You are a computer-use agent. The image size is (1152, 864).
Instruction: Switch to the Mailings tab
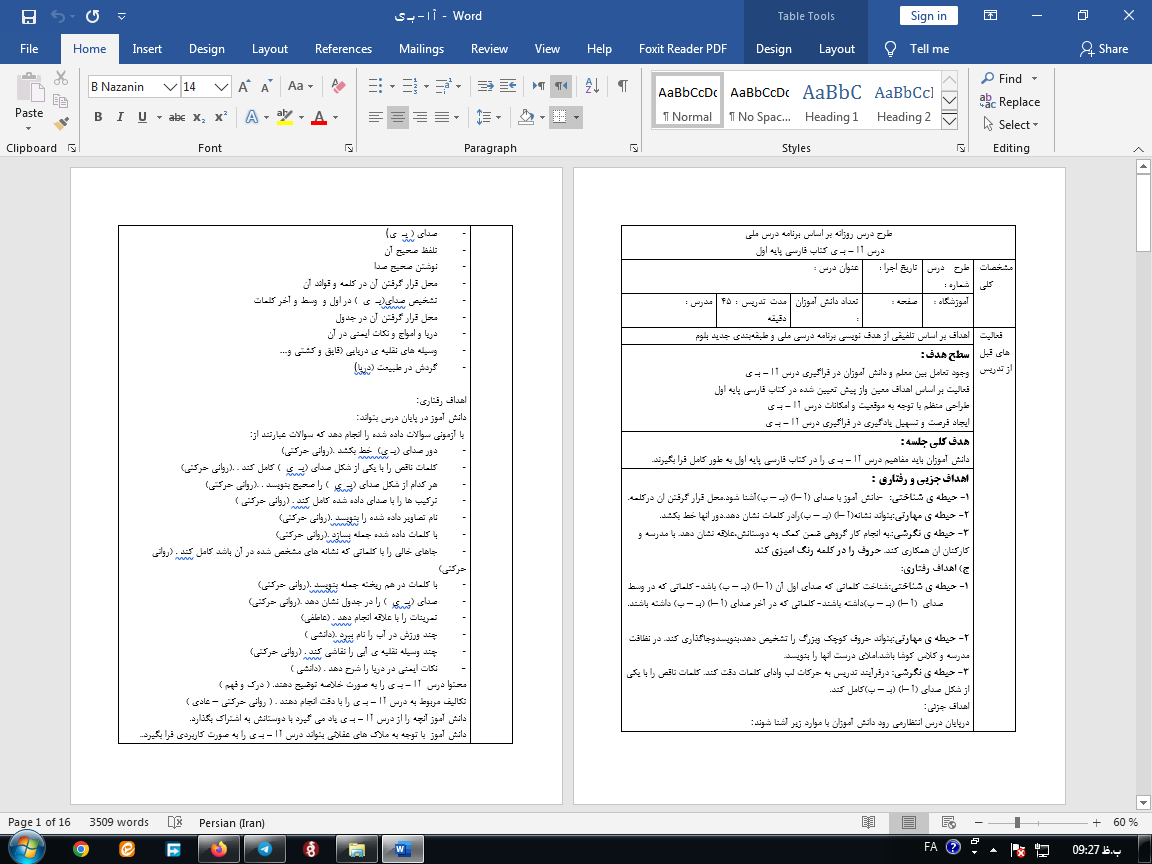pos(421,49)
